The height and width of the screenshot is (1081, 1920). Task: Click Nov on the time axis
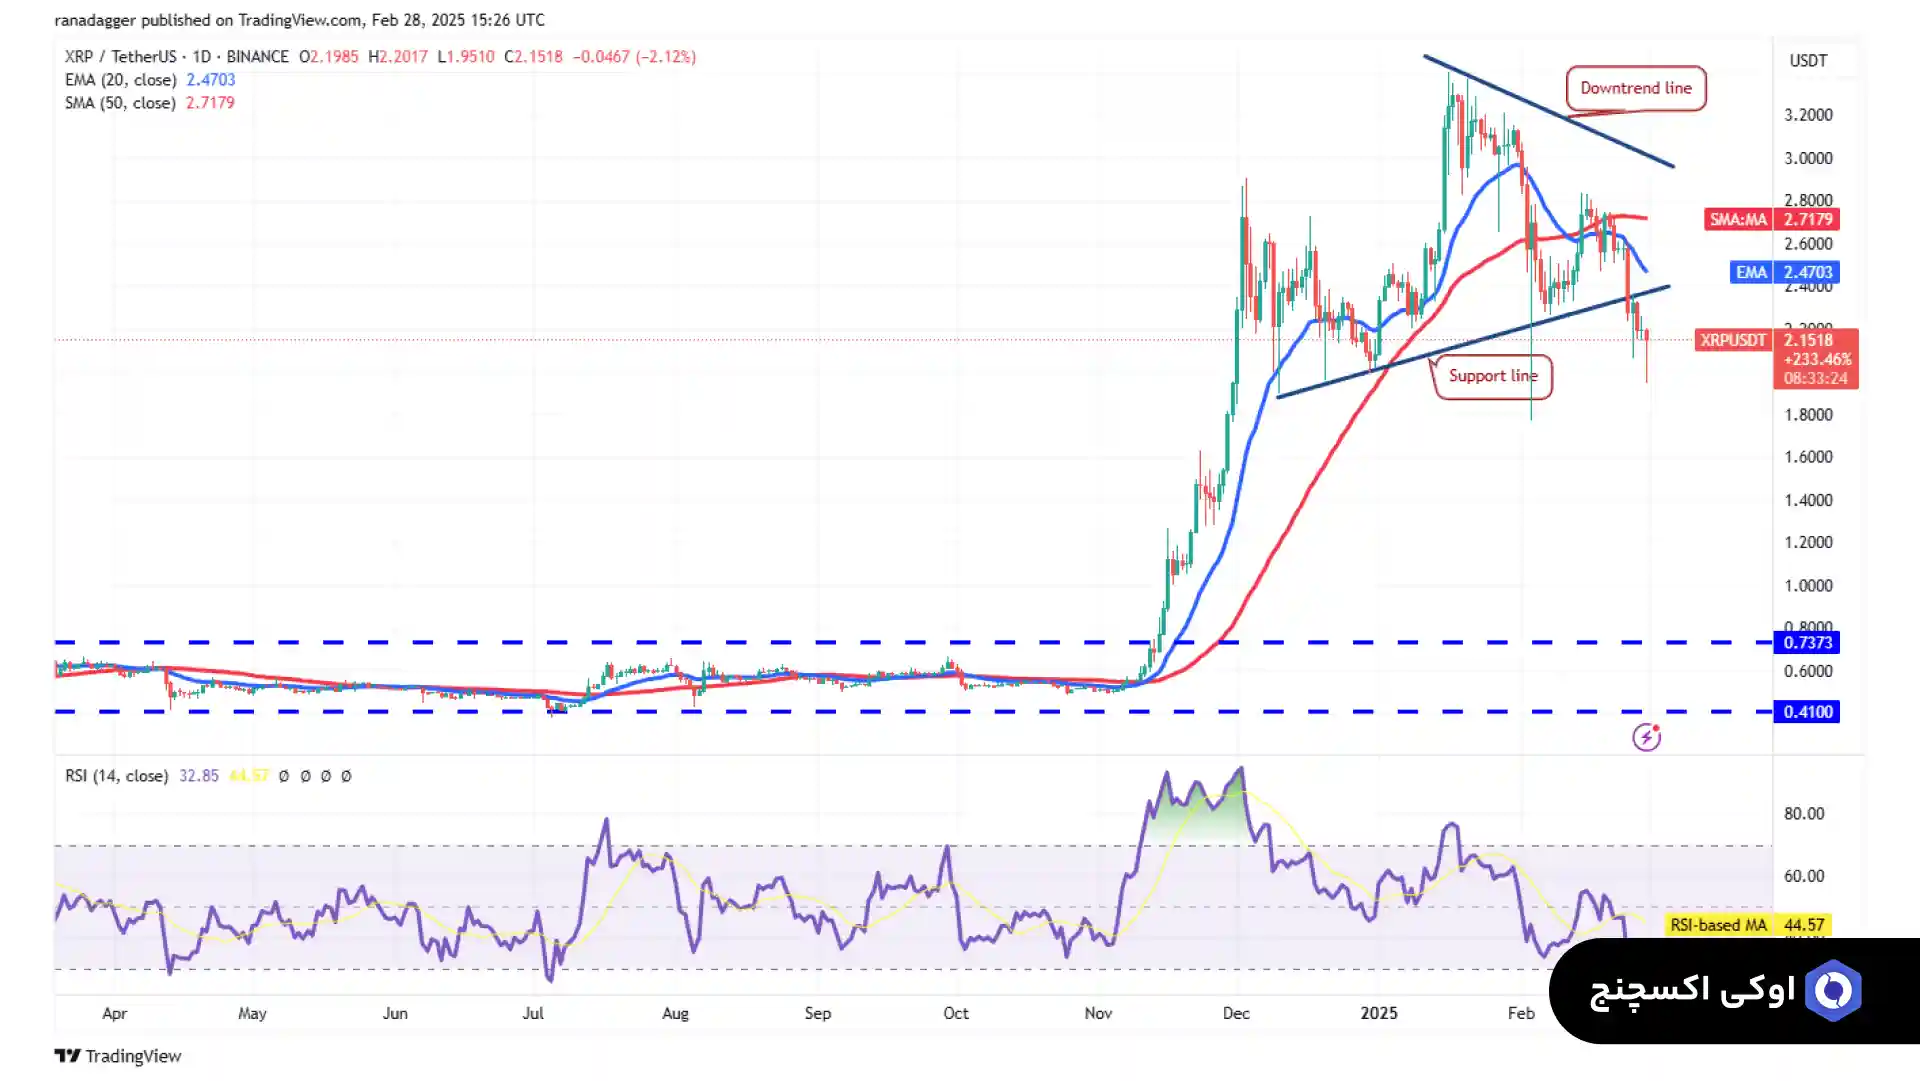pos(1098,1014)
